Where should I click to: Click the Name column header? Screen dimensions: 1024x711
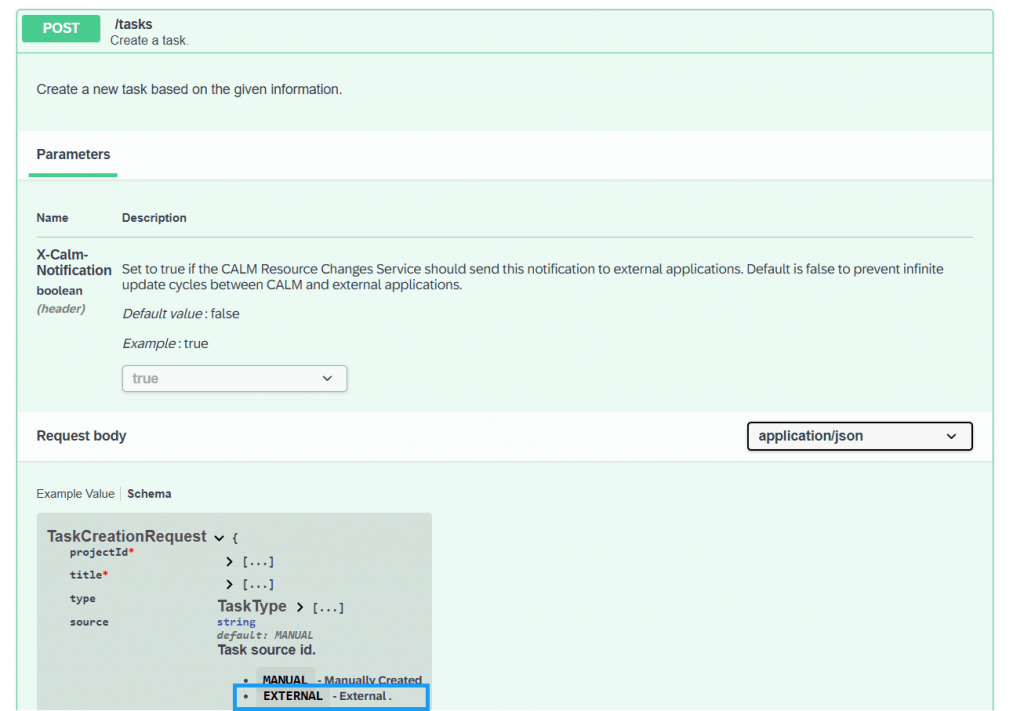pos(52,218)
